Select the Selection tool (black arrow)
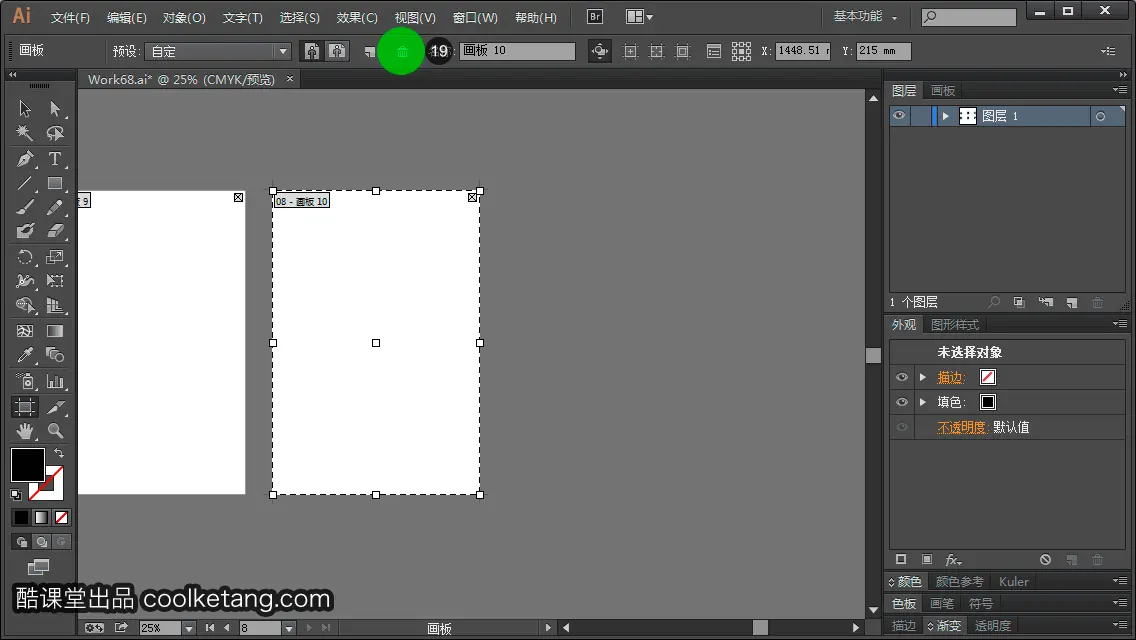Viewport: 1136px width, 640px height. click(x=25, y=109)
